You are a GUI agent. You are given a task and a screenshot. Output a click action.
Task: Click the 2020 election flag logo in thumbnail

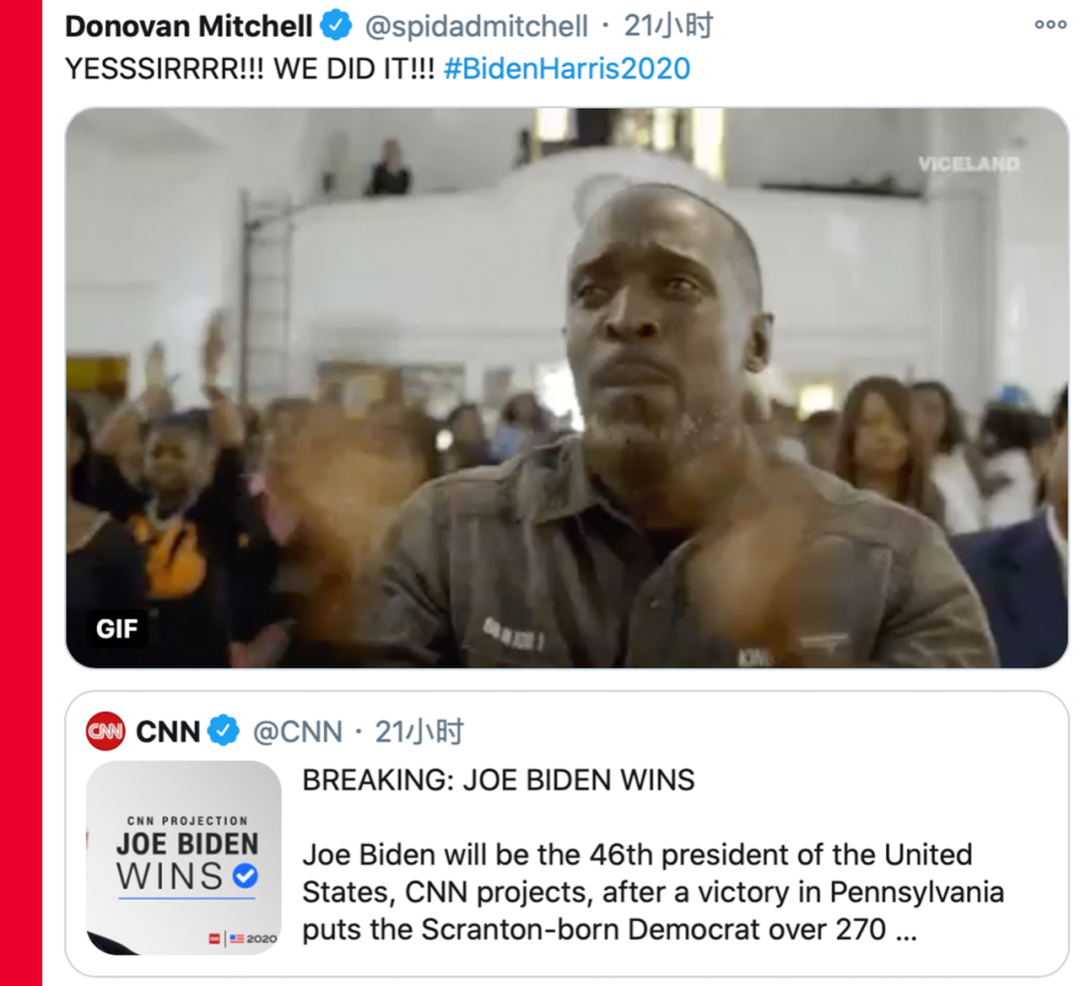243,938
